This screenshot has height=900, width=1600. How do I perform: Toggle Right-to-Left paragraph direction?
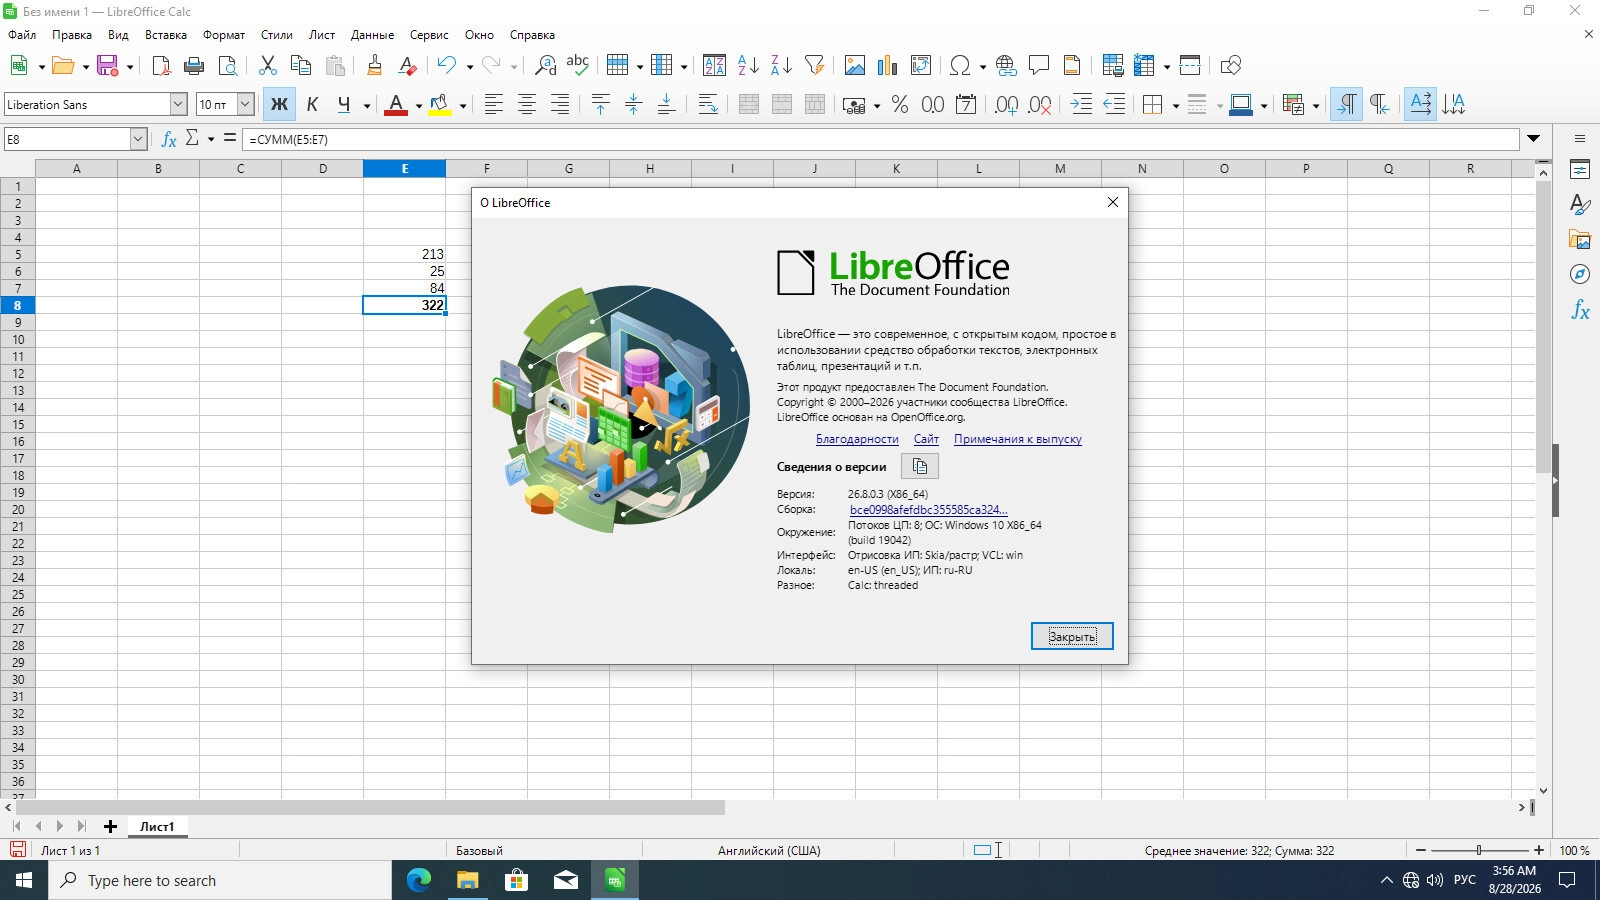tap(1380, 105)
